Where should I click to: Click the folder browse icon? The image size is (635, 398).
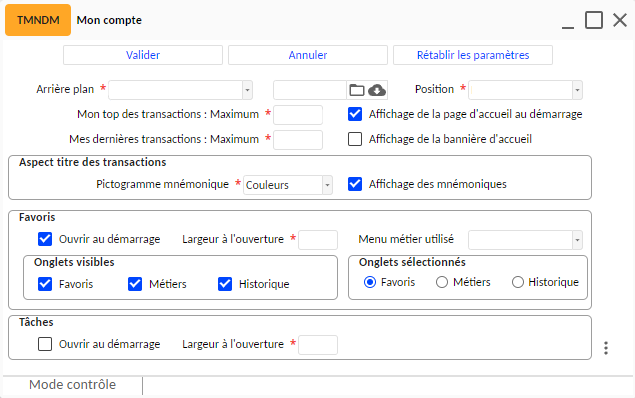[x=357, y=90]
